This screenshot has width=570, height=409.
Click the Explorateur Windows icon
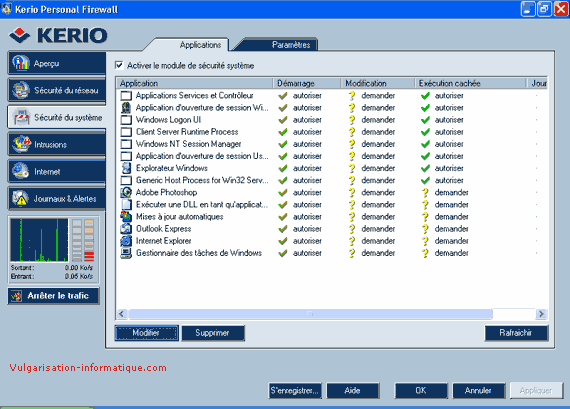(126, 168)
